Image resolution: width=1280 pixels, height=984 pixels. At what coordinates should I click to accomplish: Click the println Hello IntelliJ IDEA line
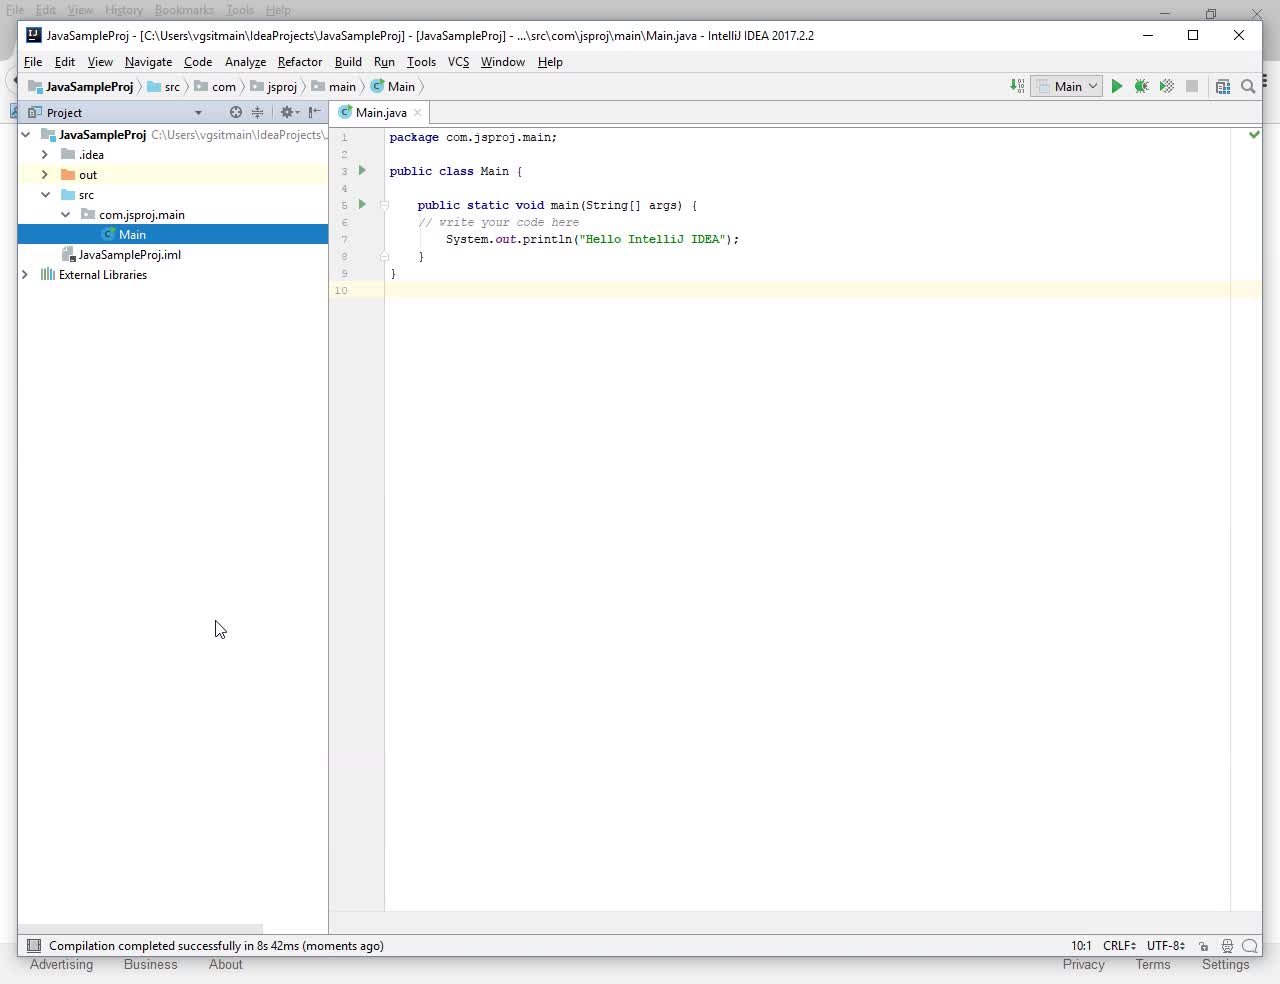pyautogui.click(x=592, y=239)
